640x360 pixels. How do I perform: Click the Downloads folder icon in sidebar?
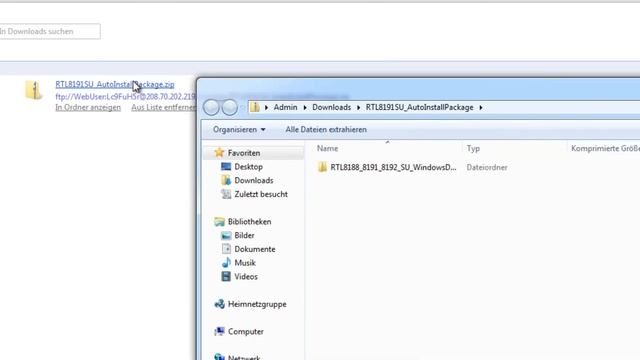226,180
